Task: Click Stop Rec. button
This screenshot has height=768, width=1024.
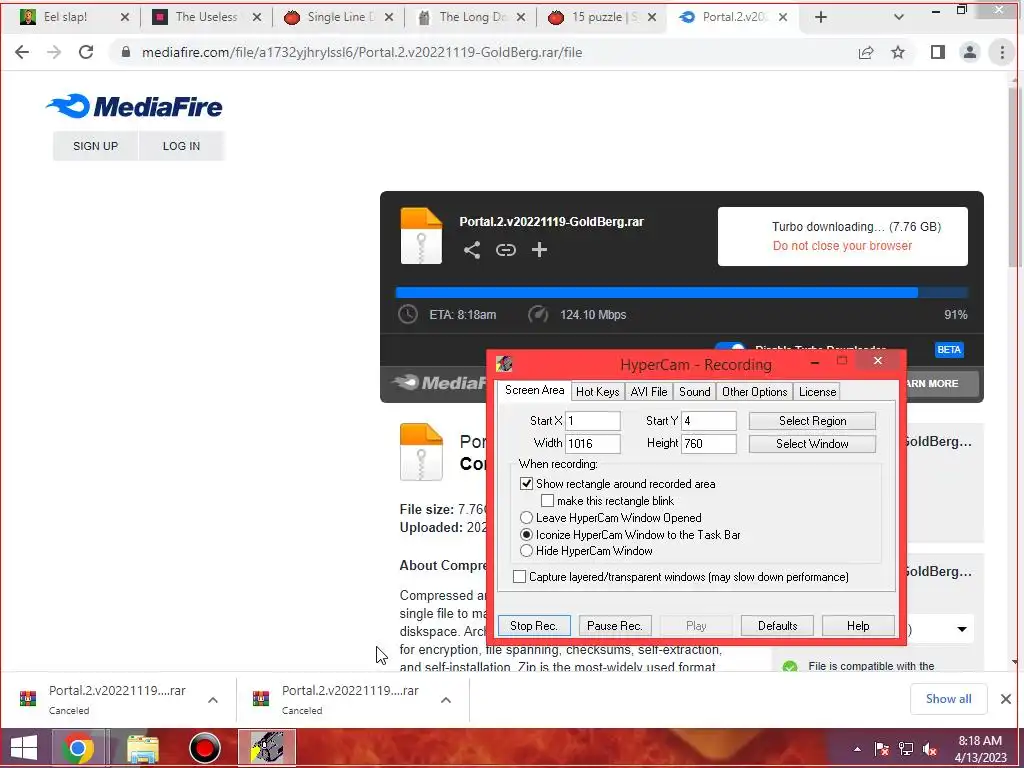Action: click(534, 626)
